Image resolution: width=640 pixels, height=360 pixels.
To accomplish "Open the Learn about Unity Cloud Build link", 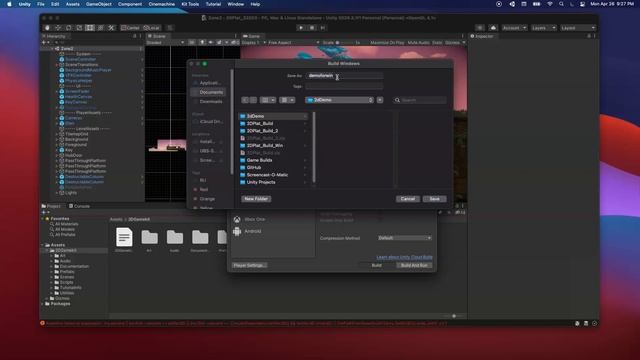I will click(404, 257).
